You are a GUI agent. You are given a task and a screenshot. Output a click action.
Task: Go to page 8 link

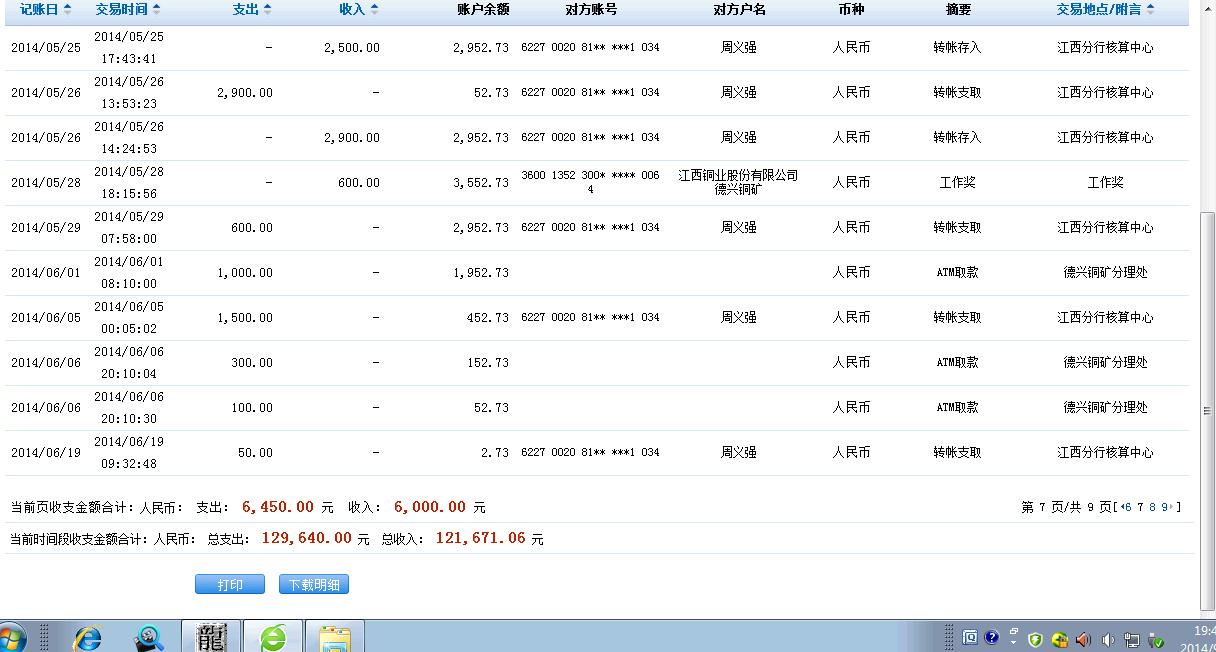[x=1152, y=508]
